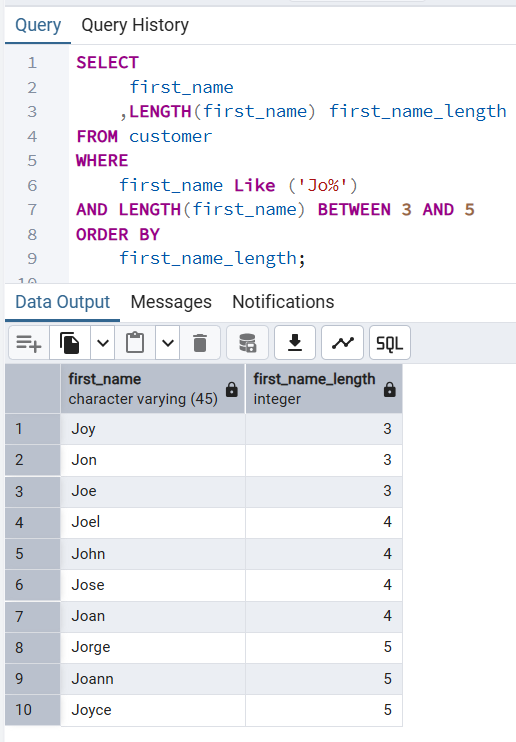This screenshot has width=516, height=742.
Task: Click the cell containing Joe
Action: pyautogui.click(x=152, y=491)
